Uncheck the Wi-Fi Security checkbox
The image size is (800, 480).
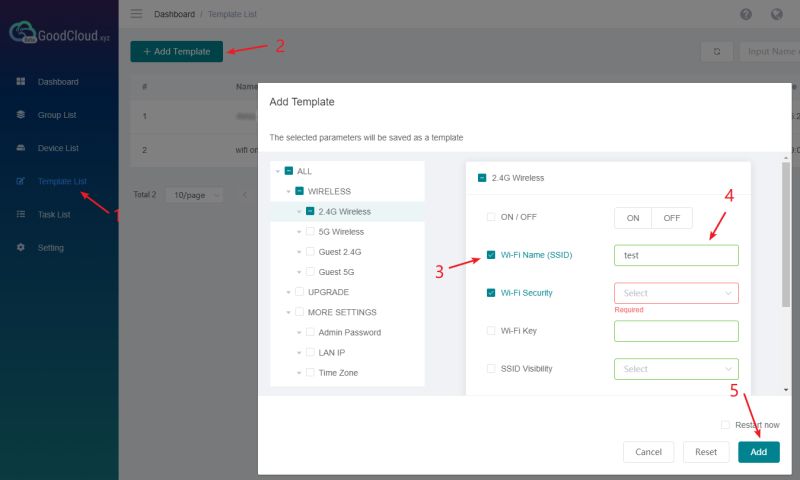click(x=491, y=293)
